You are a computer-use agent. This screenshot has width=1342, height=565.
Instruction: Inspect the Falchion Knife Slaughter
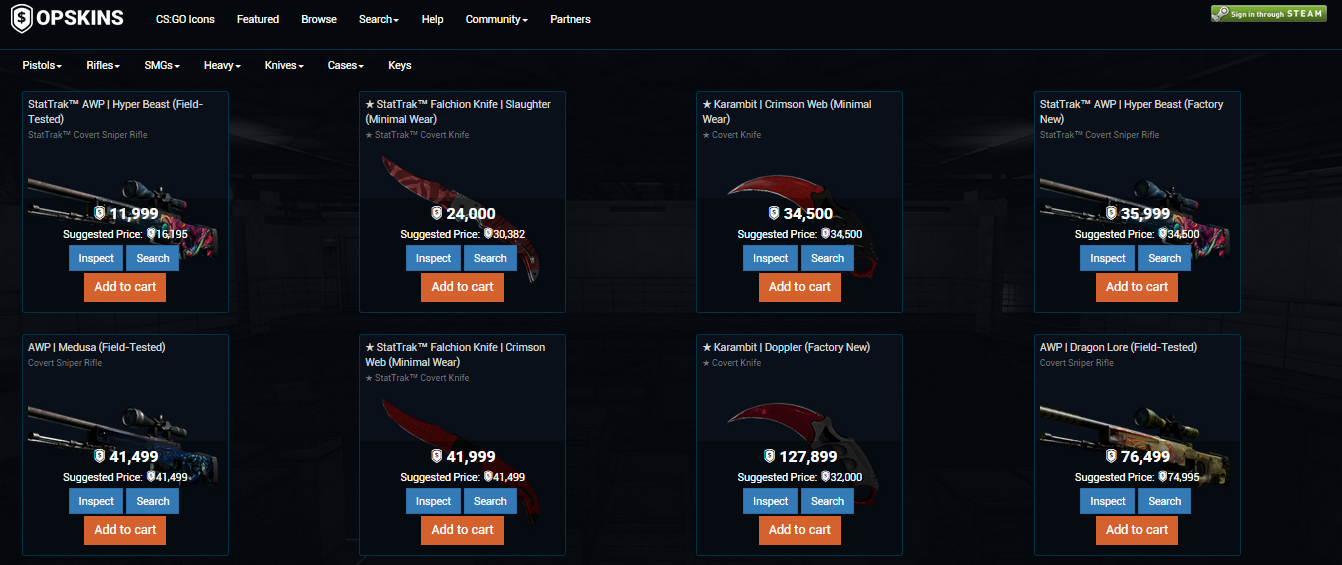[433, 258]
